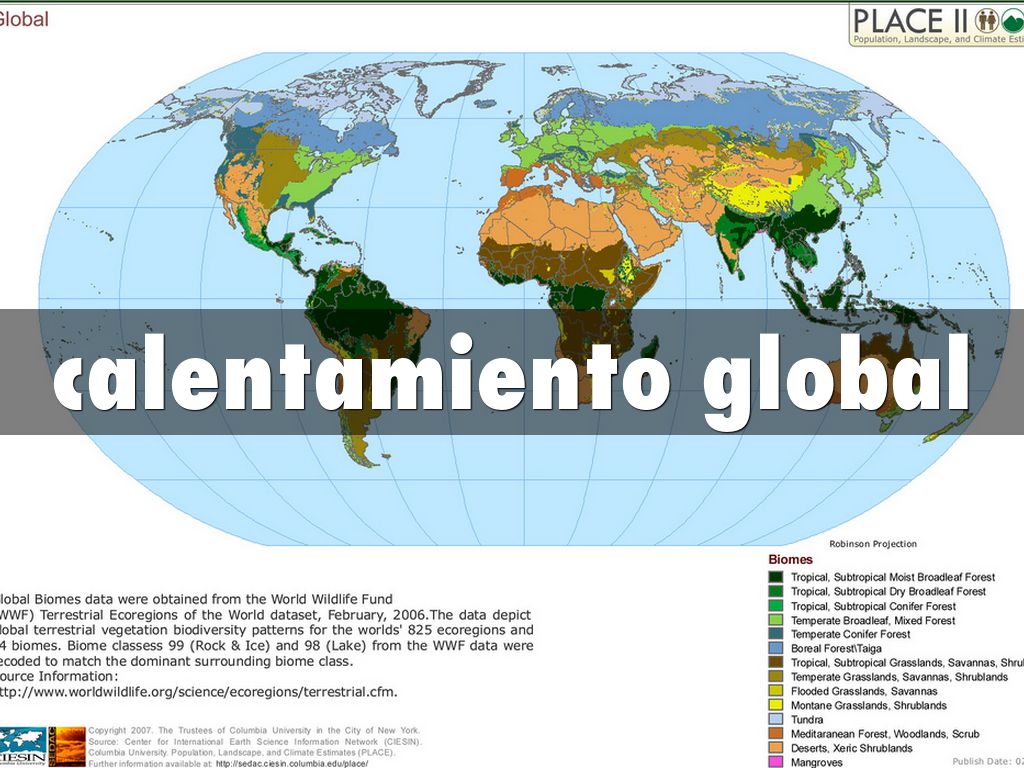Expand the Biomes legend header
The width and height of the screenshot is (1024, 768).
788,559
